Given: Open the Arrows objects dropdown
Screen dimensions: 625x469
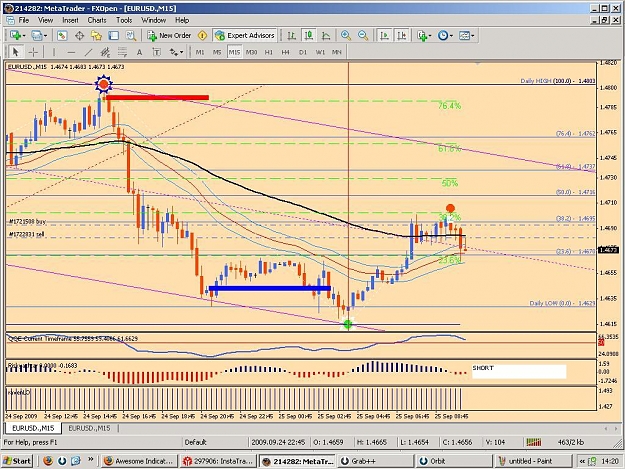Looking at the screenshot, I should coord(176,52).
